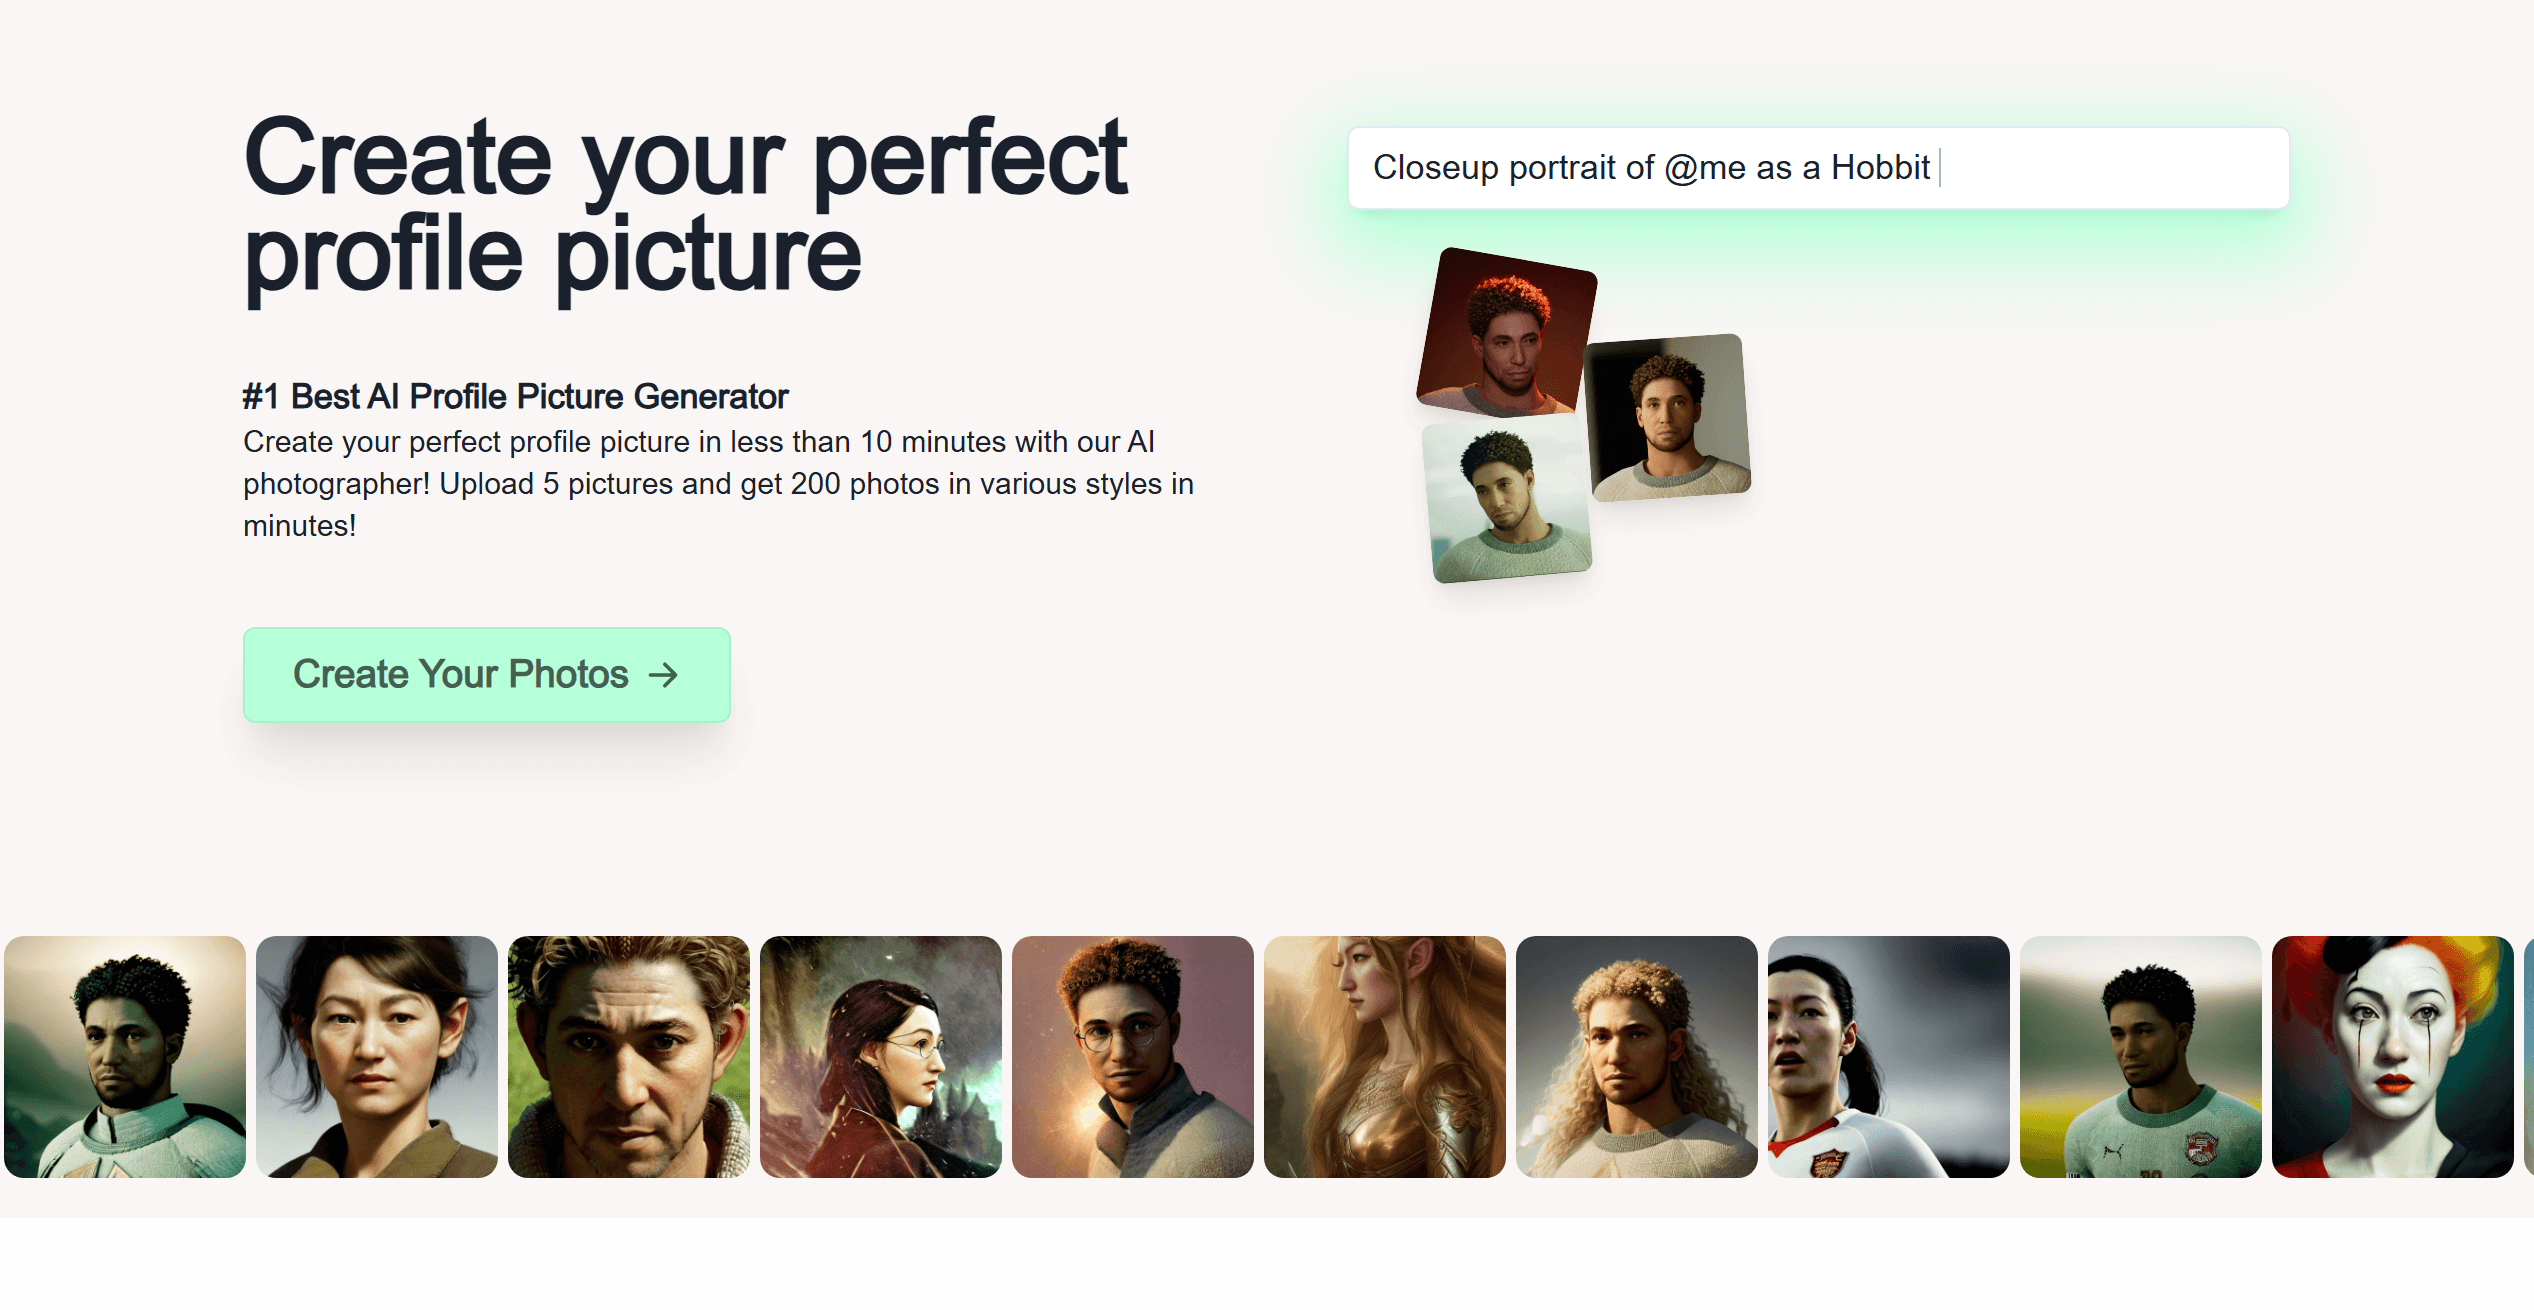Screen dimensions: 2534x1310
Task: Select the woman soccer player in white jersey
Action: click(1889, 1057)
